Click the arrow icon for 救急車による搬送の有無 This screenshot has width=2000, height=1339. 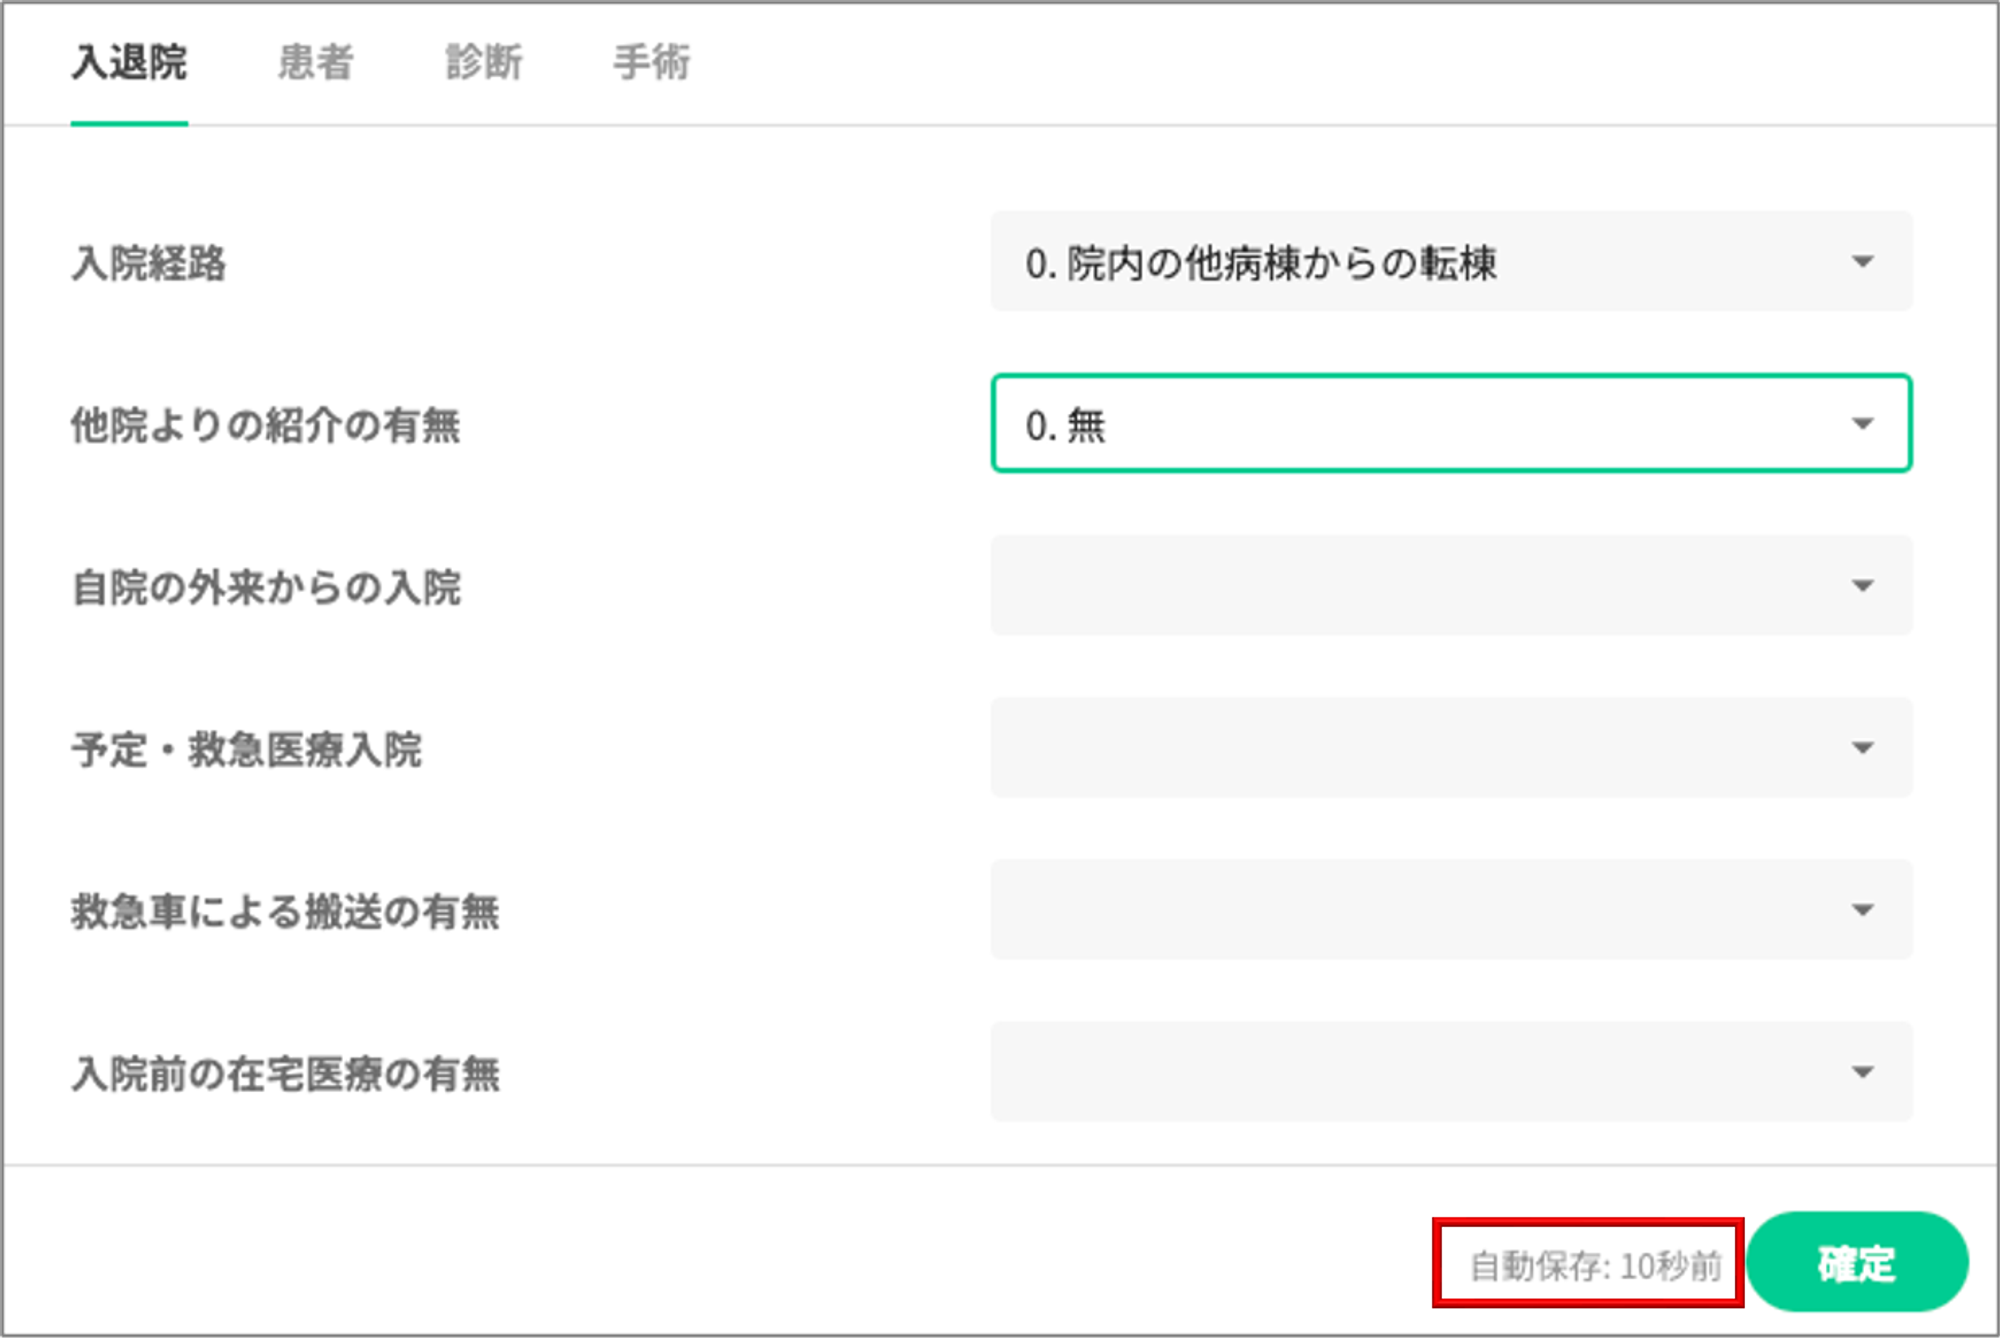pyautogui.click(x=1862, y=910)
